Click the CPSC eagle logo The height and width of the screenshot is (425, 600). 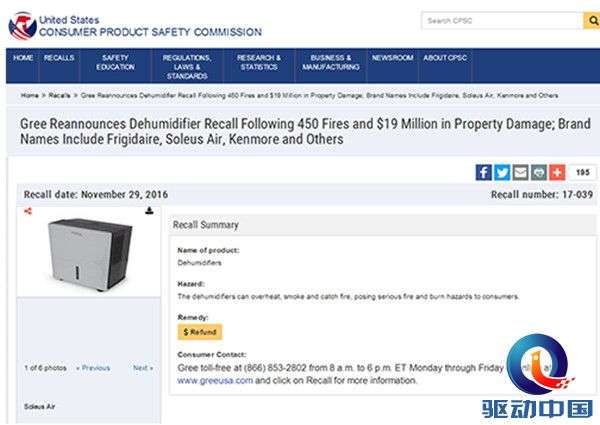point(21,24)
